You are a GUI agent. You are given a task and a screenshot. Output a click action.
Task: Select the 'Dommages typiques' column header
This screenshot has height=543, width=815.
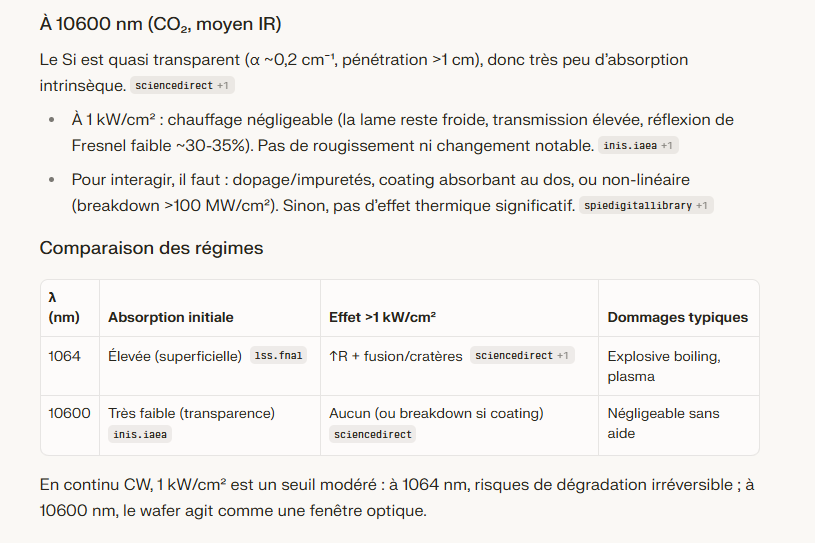point(677,317)
